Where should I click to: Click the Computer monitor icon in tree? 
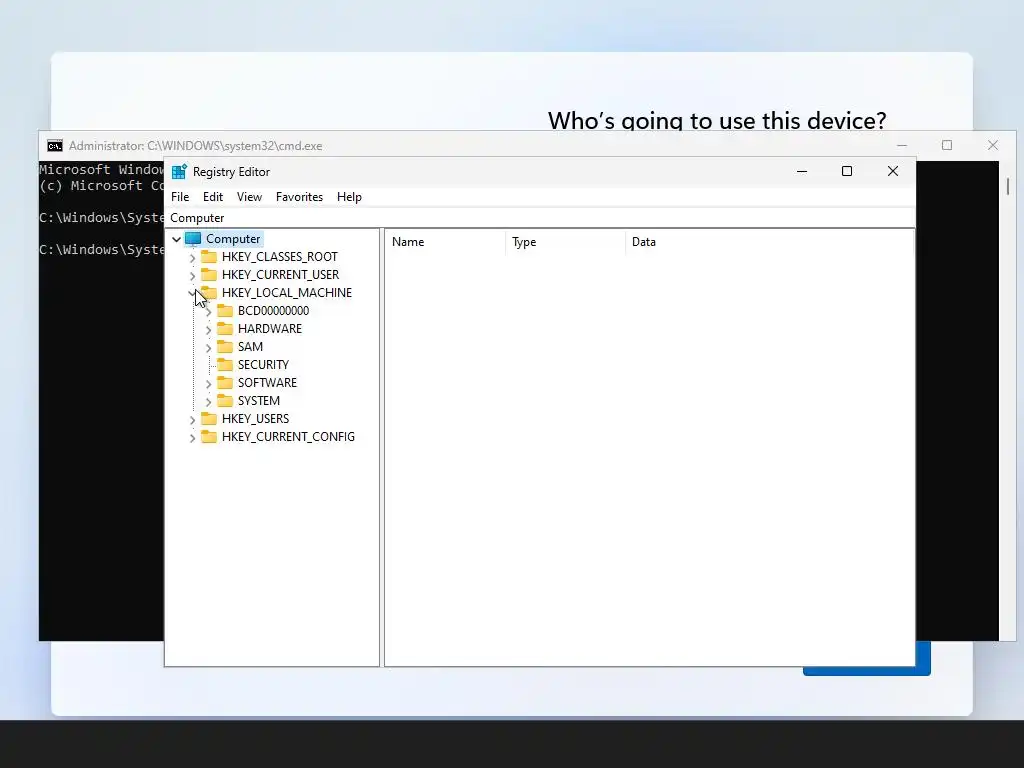[x=193, y=238]
